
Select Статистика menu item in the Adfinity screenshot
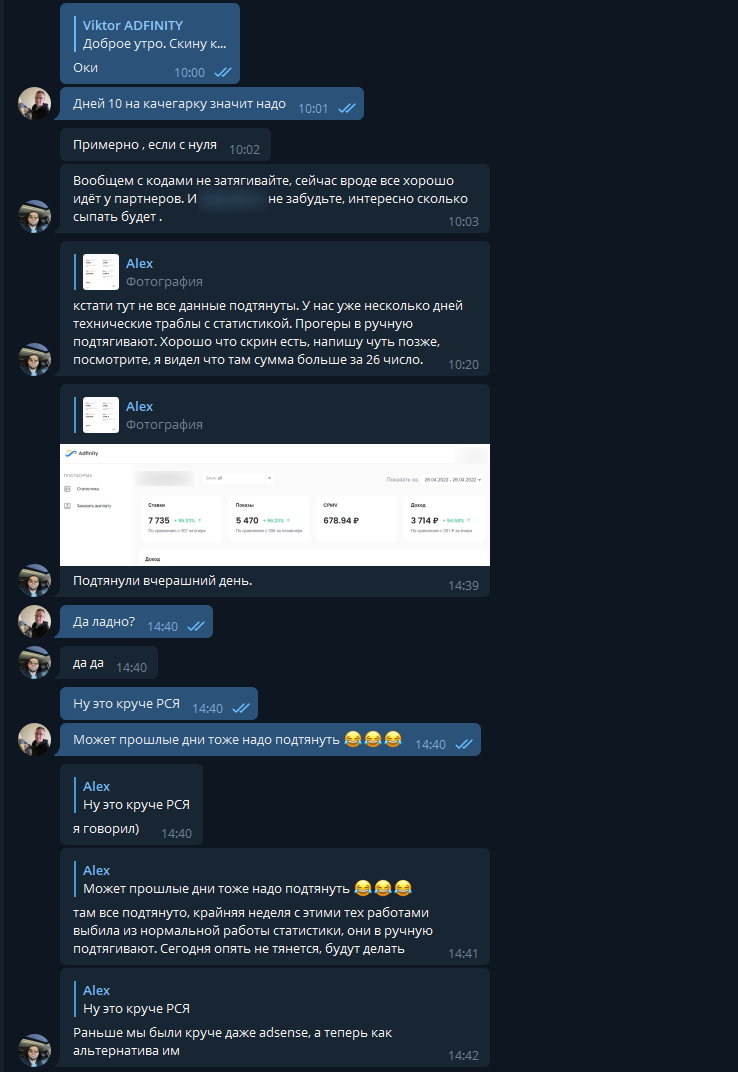(82, 489)
